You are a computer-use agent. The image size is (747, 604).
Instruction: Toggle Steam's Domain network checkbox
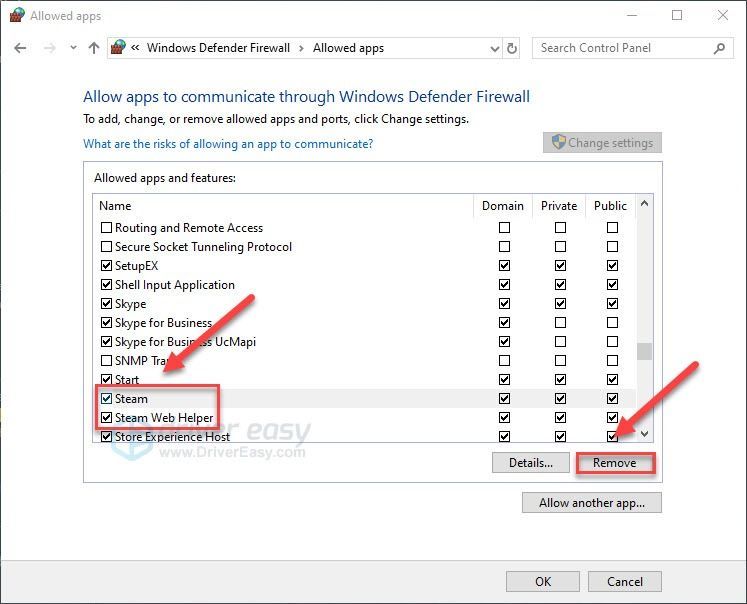click(504, 399)
